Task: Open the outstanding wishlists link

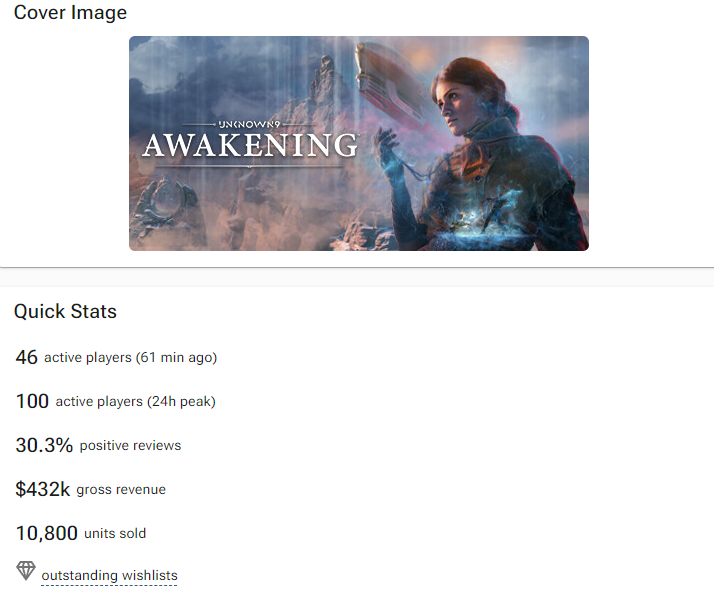Action: [109, 575]
